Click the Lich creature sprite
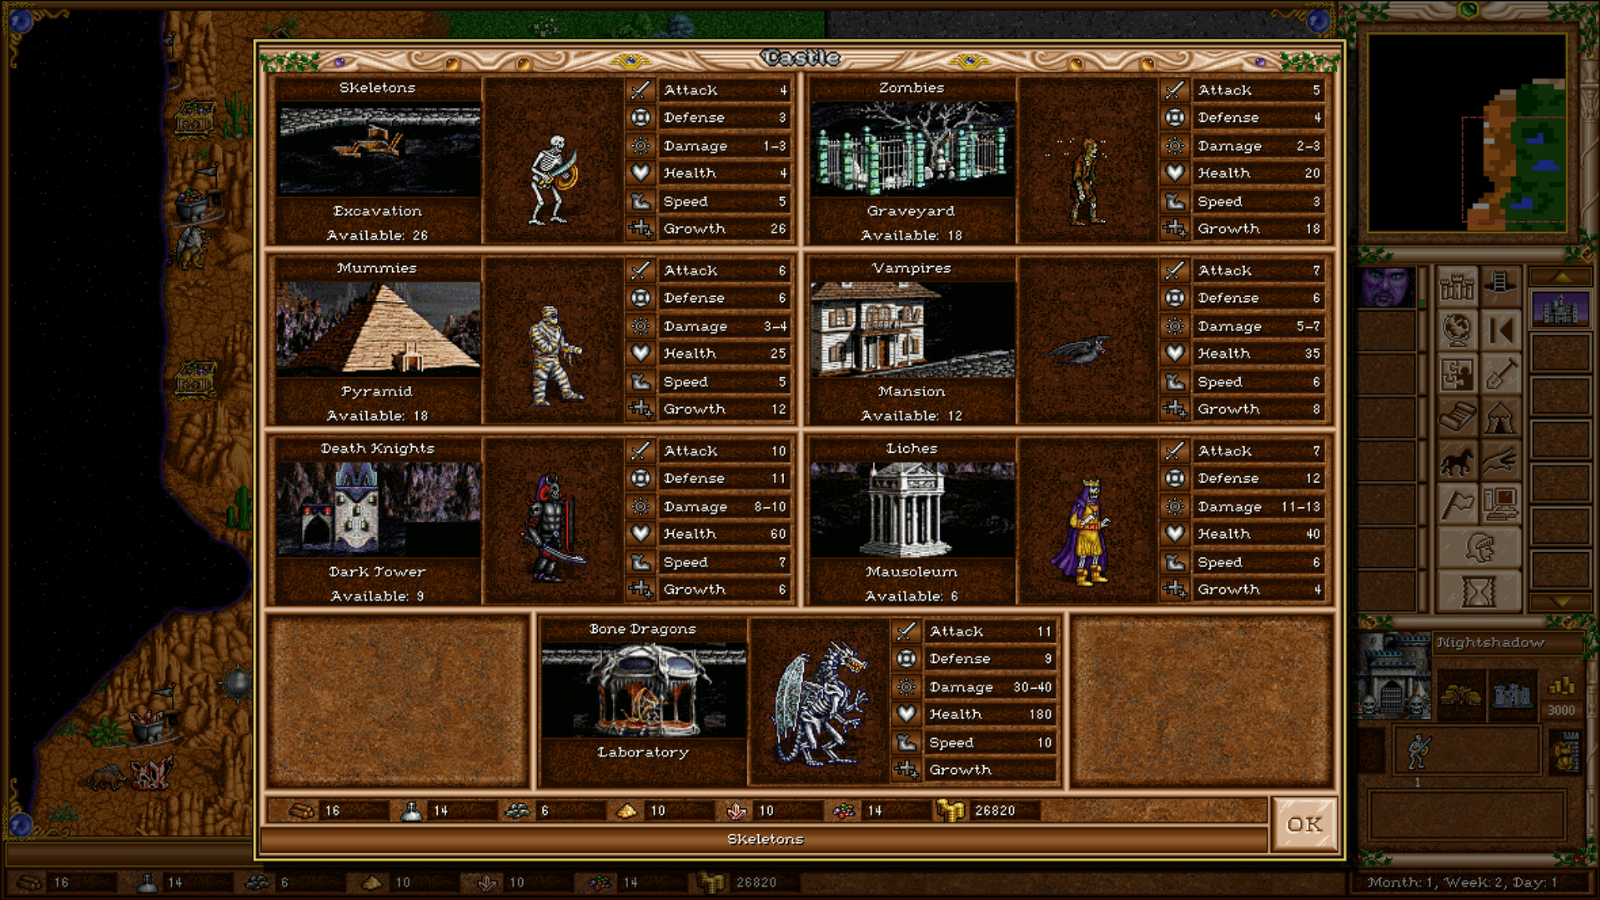The image size is (1600, 900). [1085, 530]
